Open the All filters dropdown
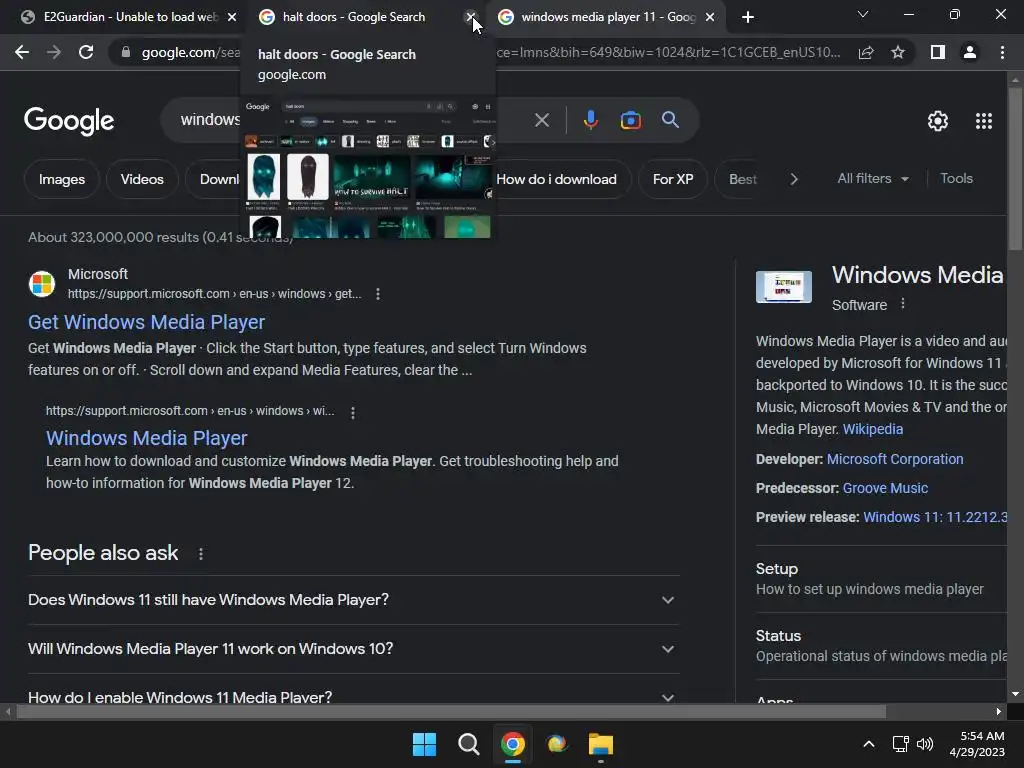The width and height of the screenshot is (1024, 768). [872, 178]
